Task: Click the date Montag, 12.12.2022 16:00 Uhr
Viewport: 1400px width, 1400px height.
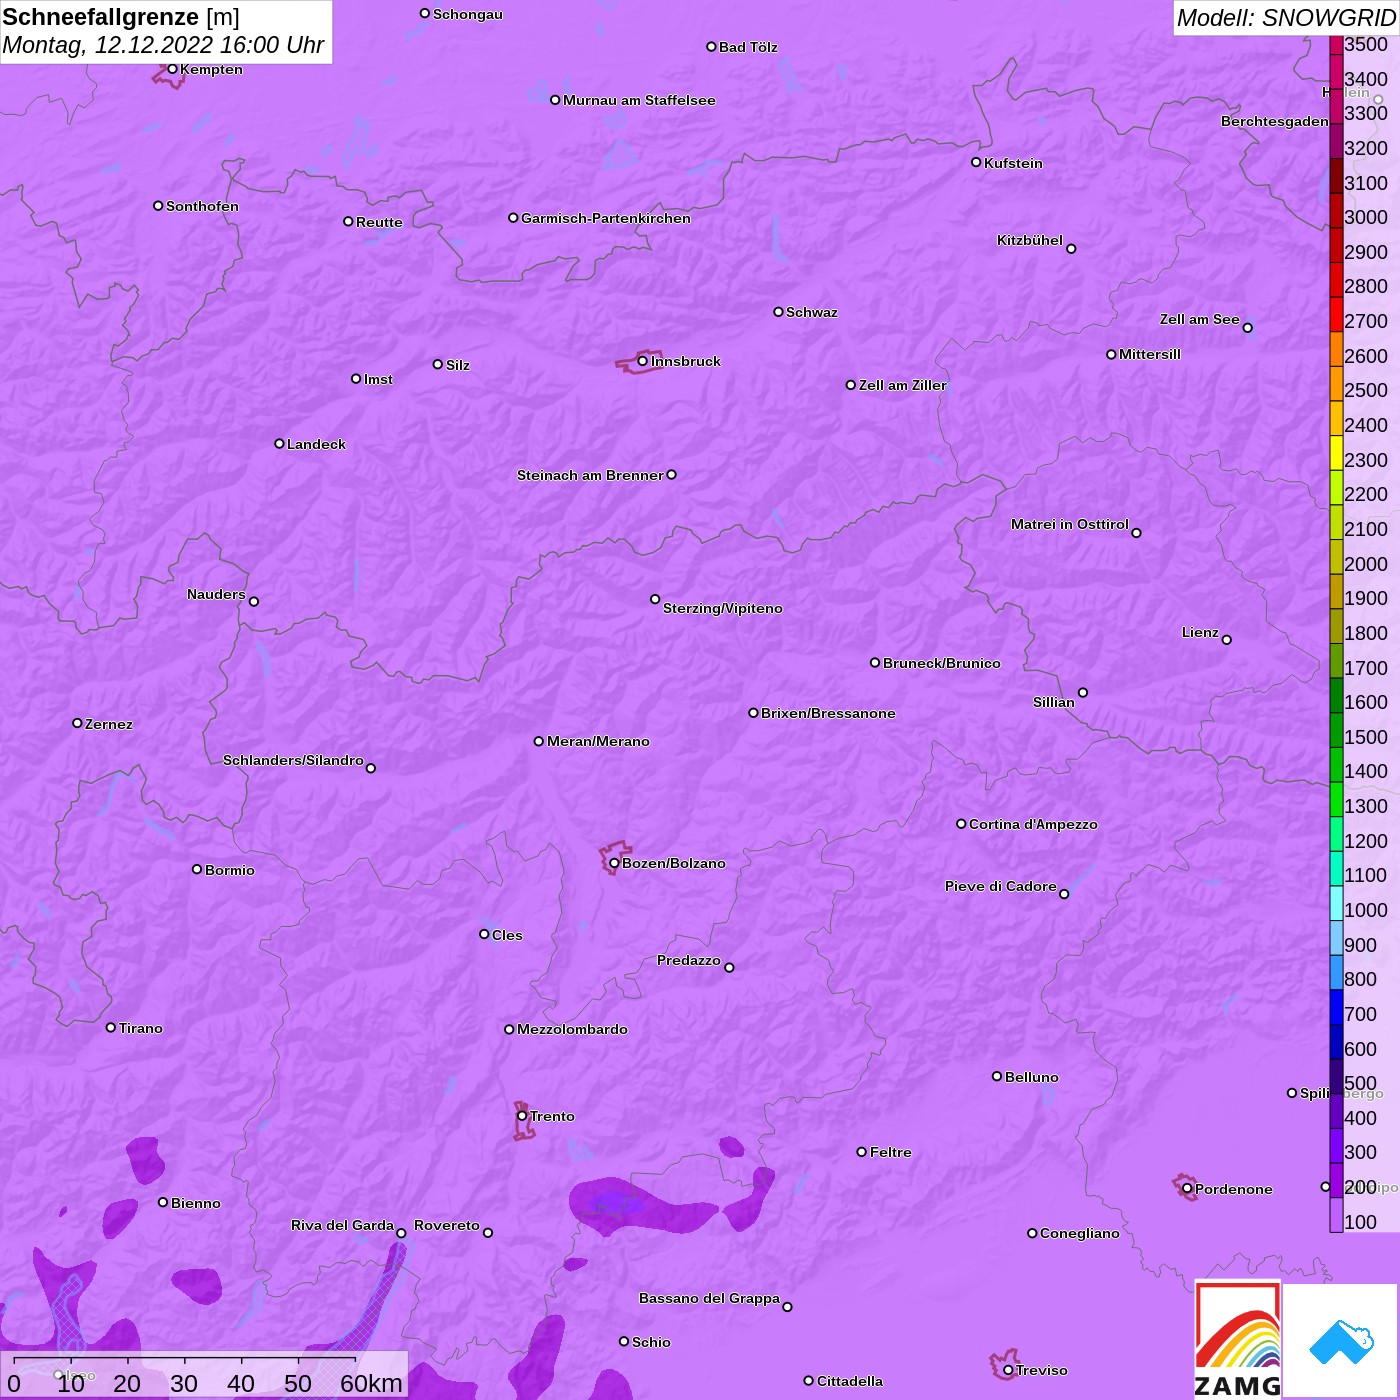Action: click(x=163, y=45)
